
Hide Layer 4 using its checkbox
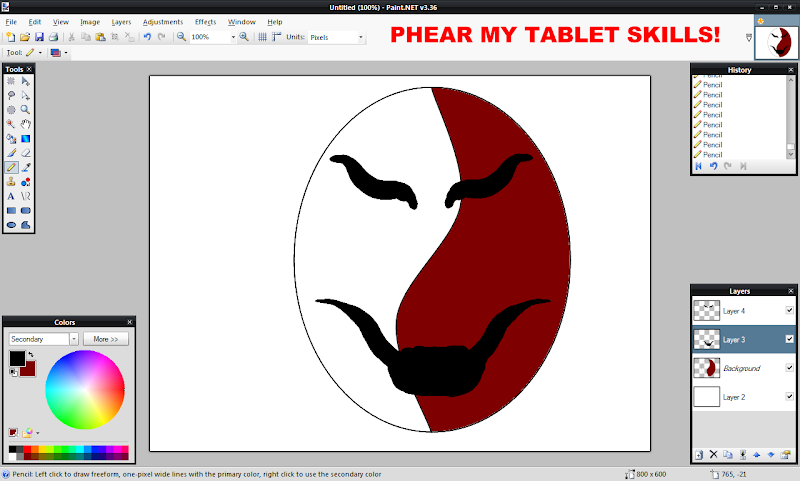pos(789,311)
